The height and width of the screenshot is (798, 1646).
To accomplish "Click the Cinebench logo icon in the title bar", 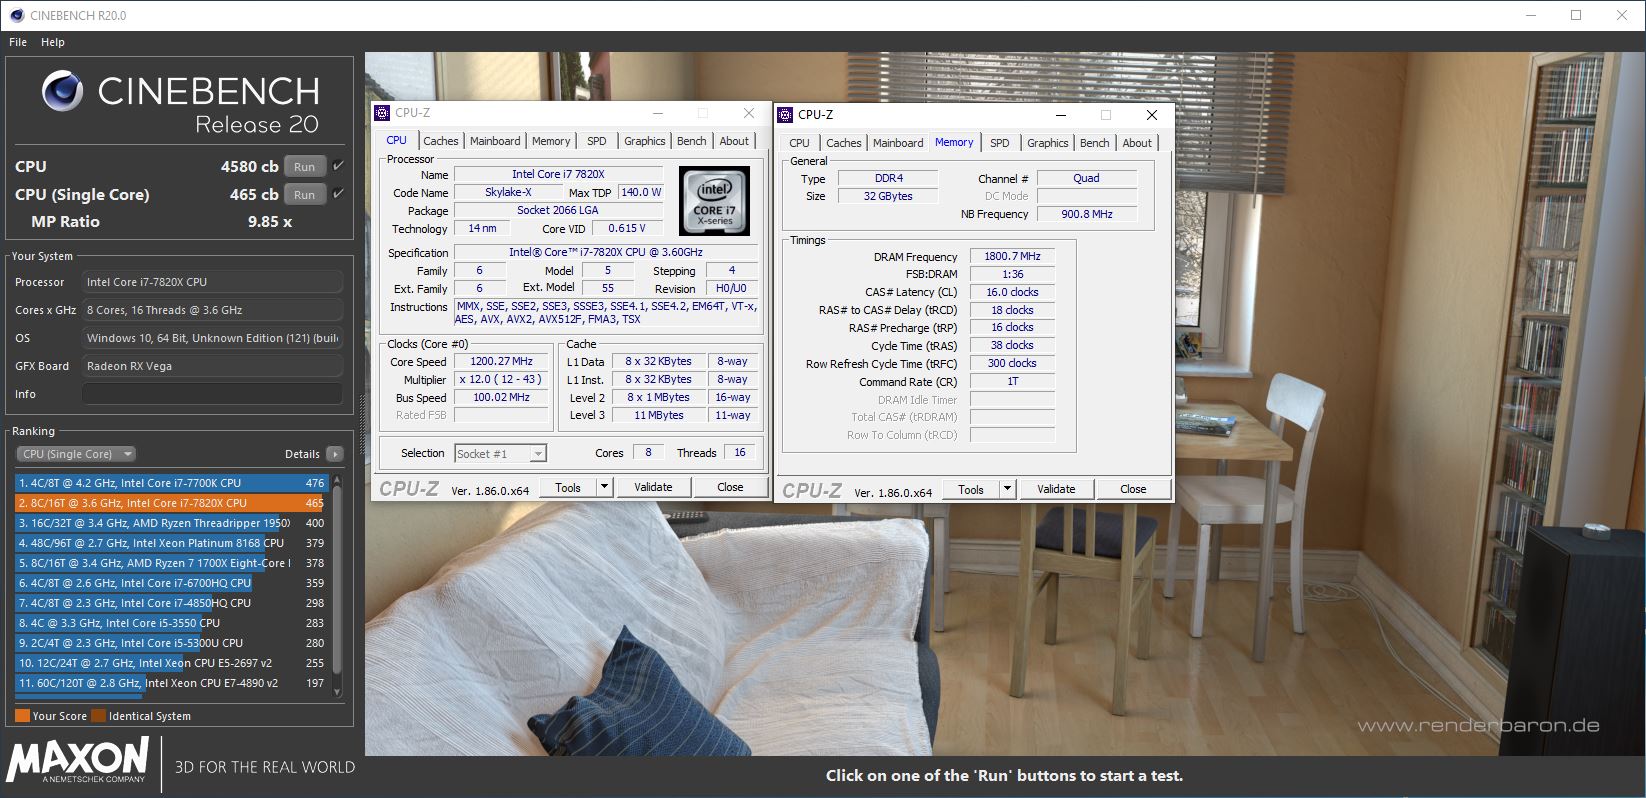I will pos(16,15).
